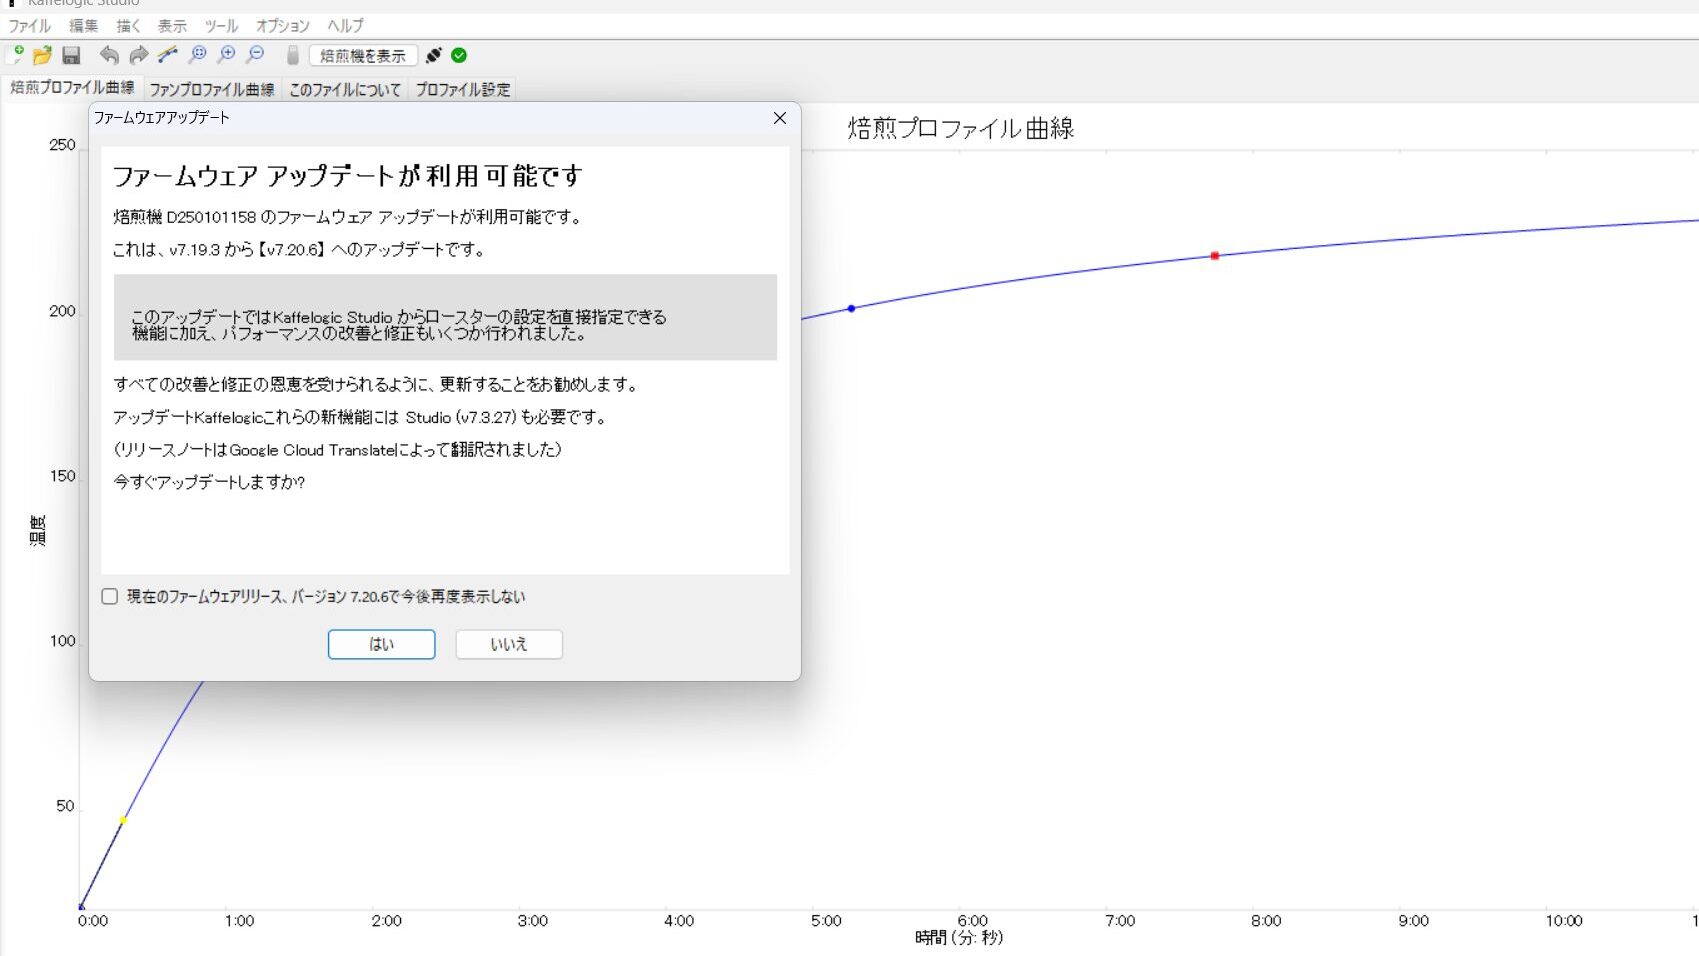Screen dimensions: 1699x956
Task: Select the curve smoothing tool icon
Action: (x=168, y=55)
